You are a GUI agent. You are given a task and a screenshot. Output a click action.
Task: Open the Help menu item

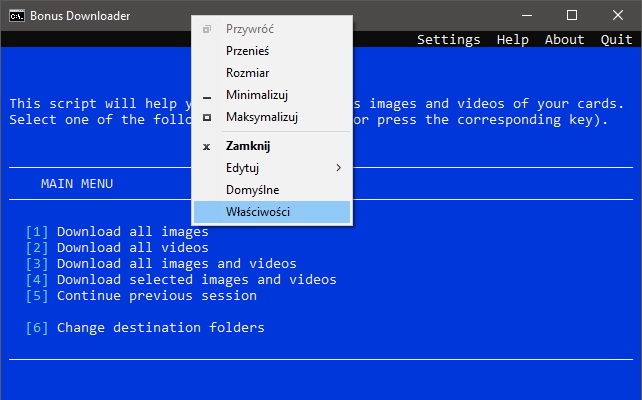pyautogui.click(x=512, y=40)
